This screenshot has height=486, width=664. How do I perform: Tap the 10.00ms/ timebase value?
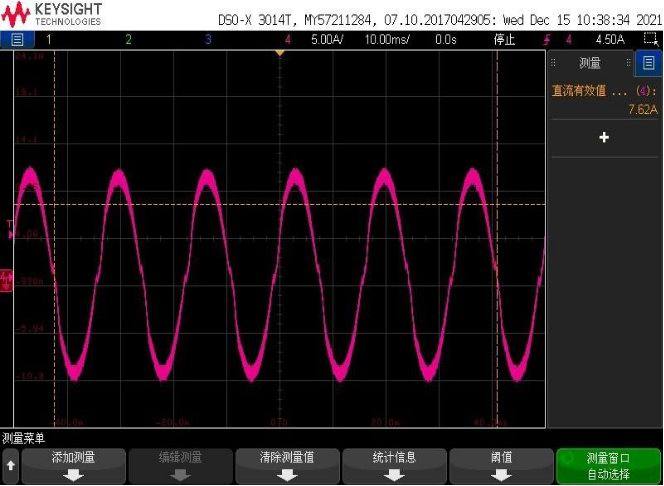[x=387, y=40]
